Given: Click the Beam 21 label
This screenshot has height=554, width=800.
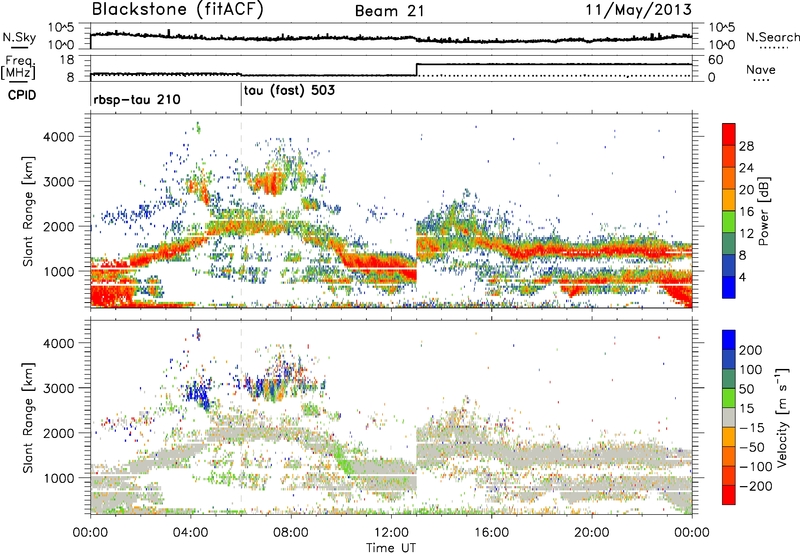Looking at the screenshot, I should [x=390, y=11].
